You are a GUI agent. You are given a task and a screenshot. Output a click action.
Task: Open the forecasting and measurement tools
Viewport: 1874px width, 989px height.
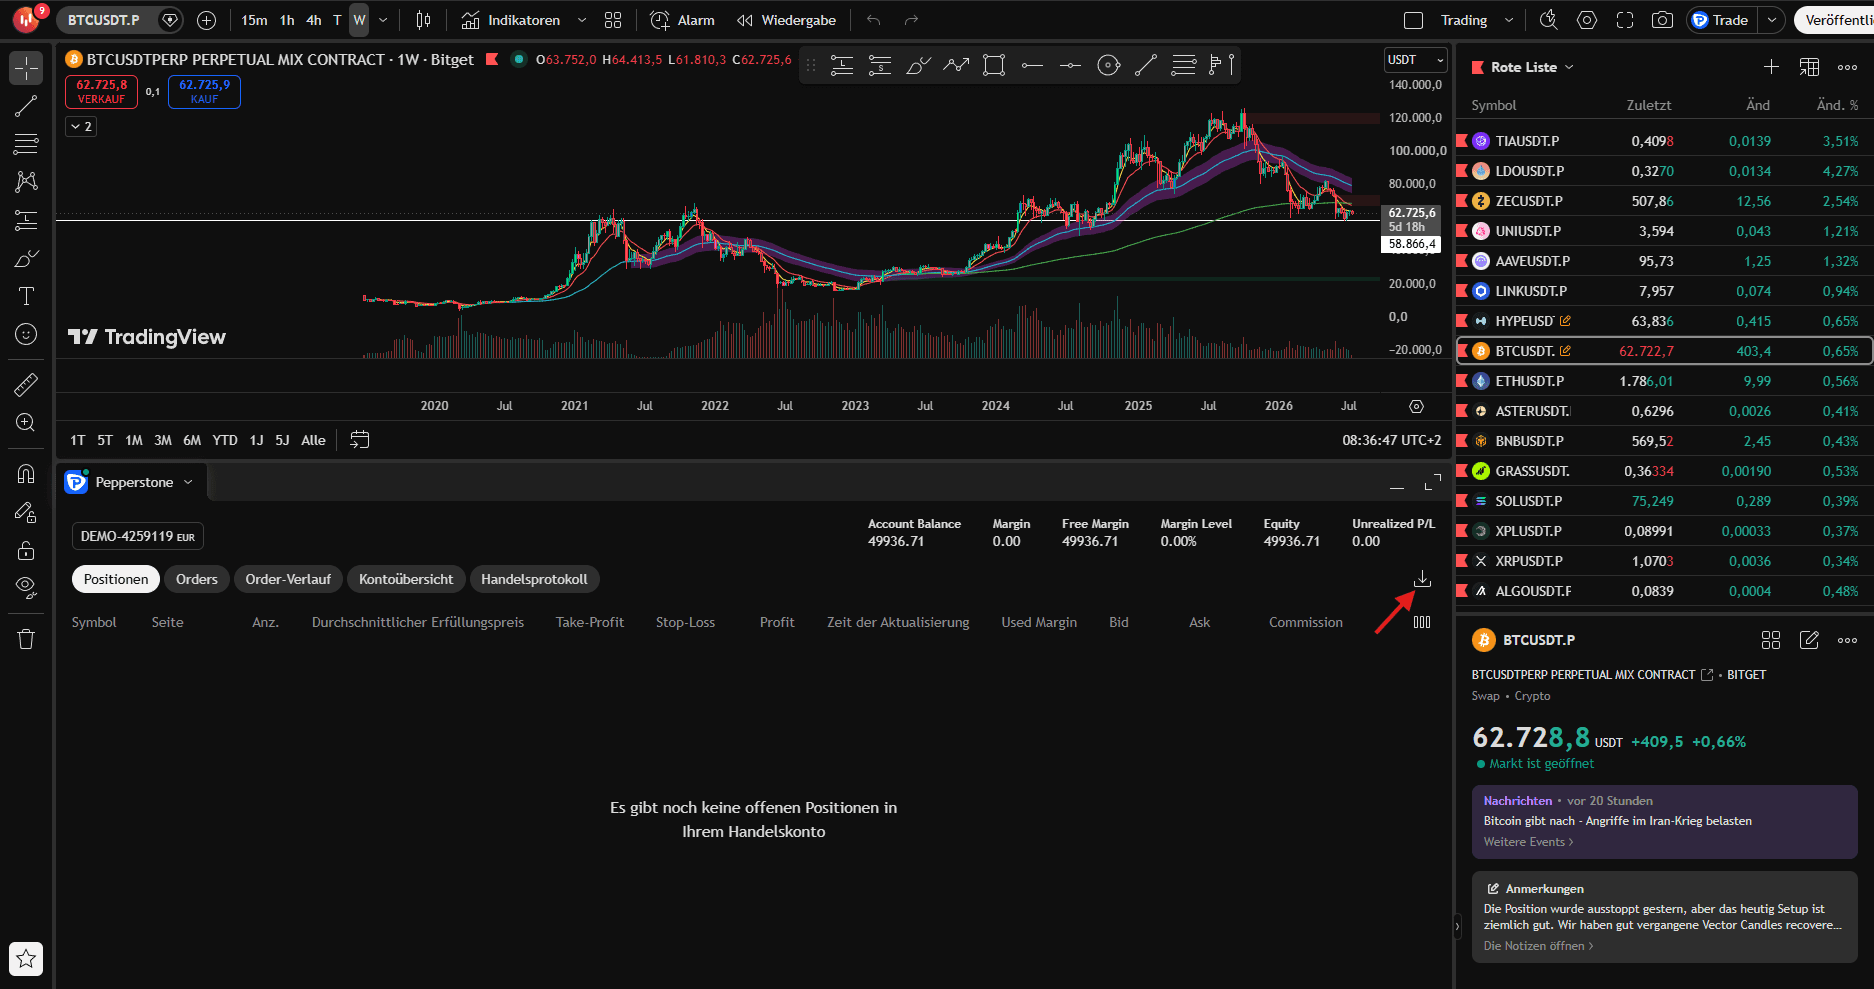(x=26, y=220)
